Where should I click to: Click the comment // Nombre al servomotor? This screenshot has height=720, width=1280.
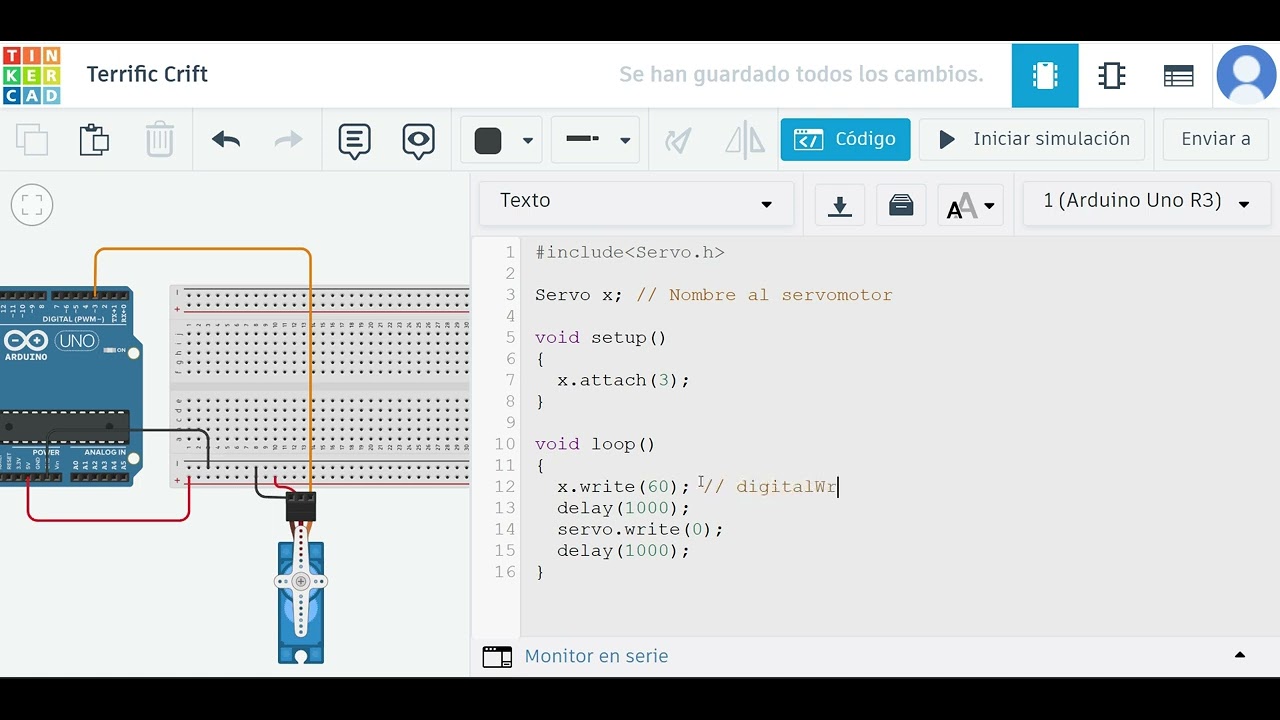tap(764, 295)
